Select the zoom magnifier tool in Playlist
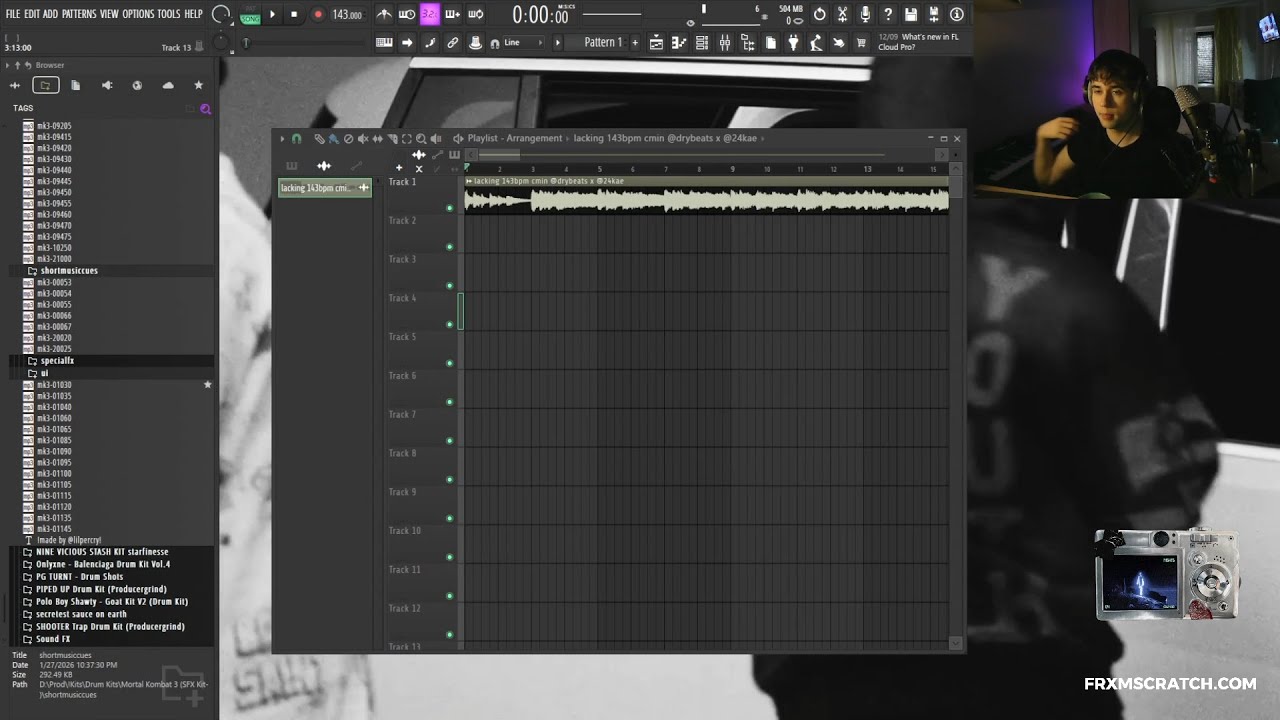 421,139
